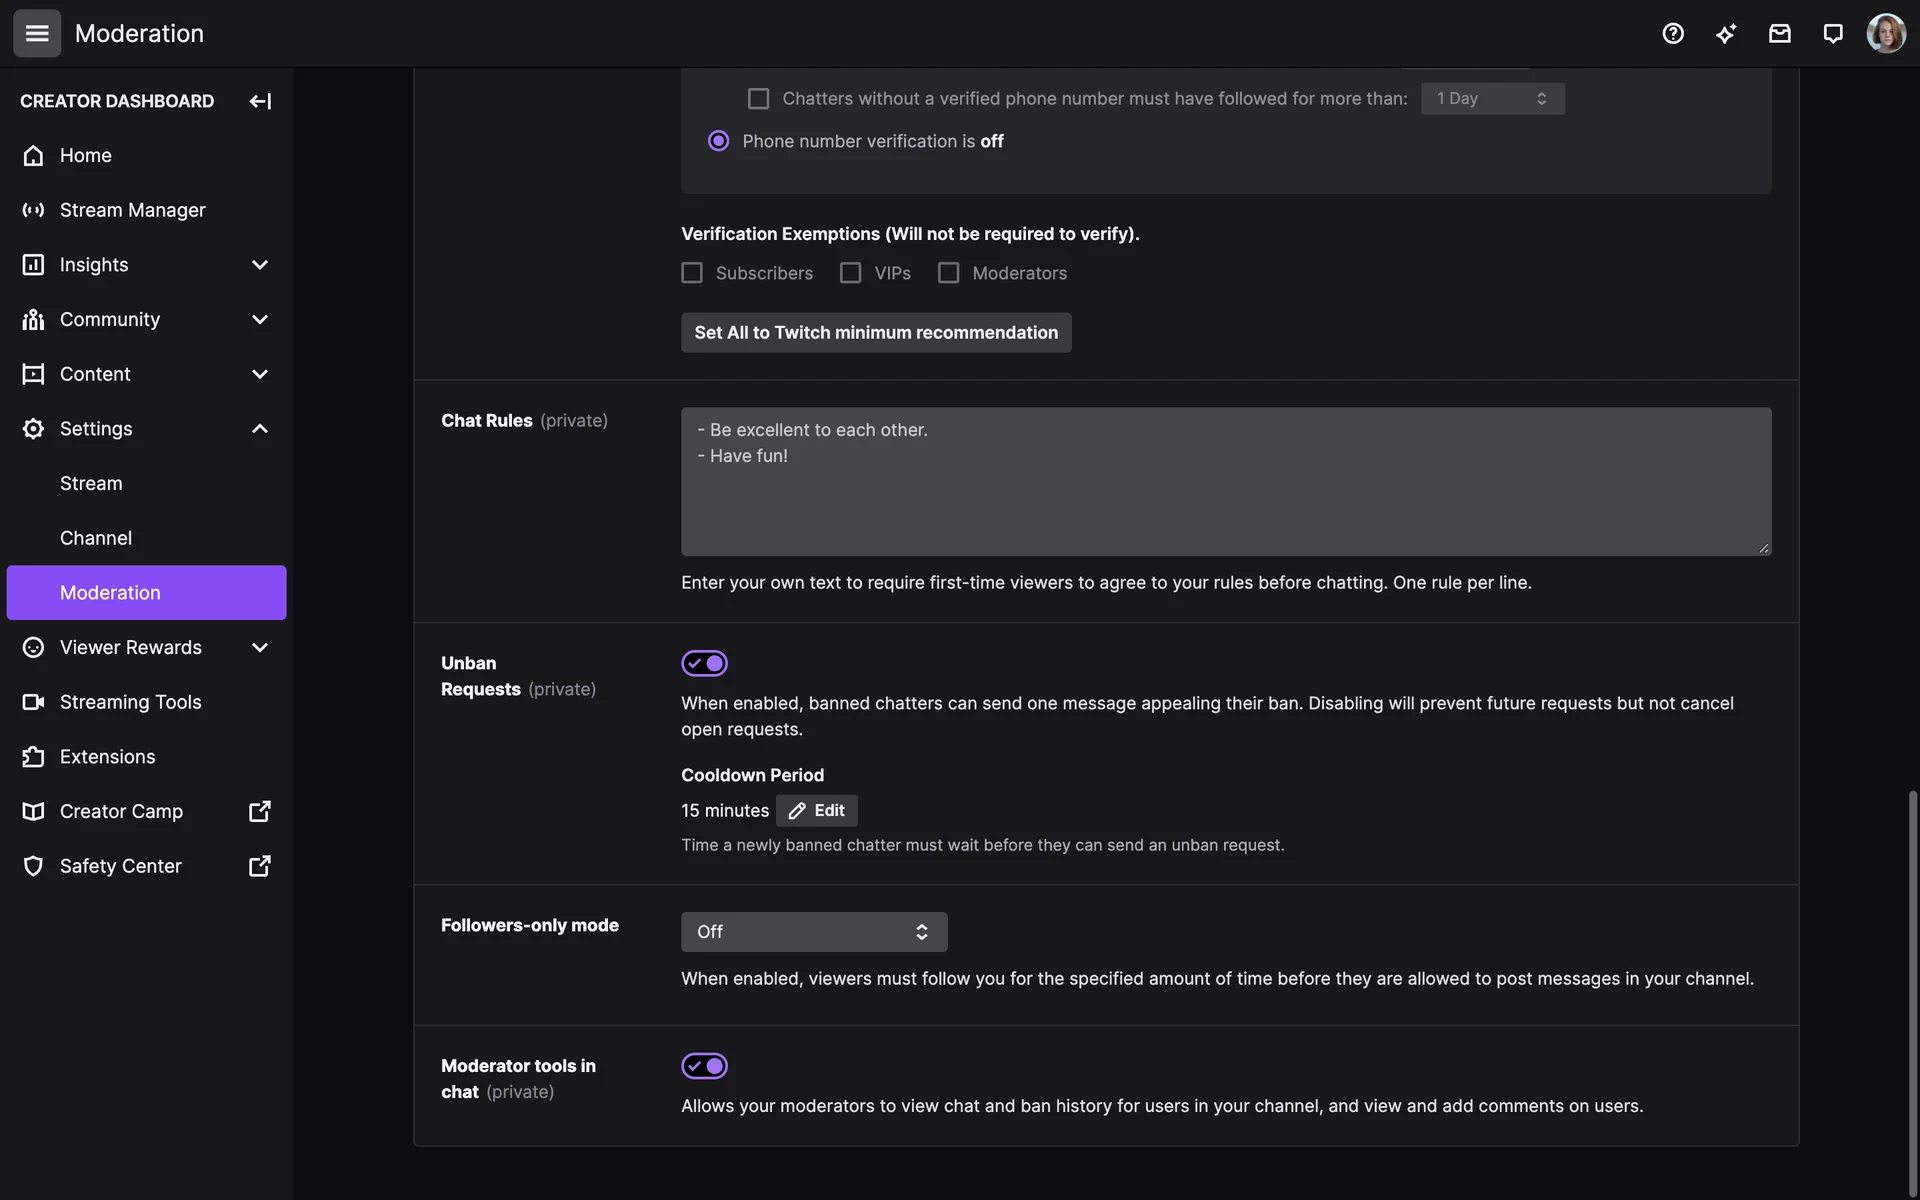Go to Stream Manager

tap(132, 210)
